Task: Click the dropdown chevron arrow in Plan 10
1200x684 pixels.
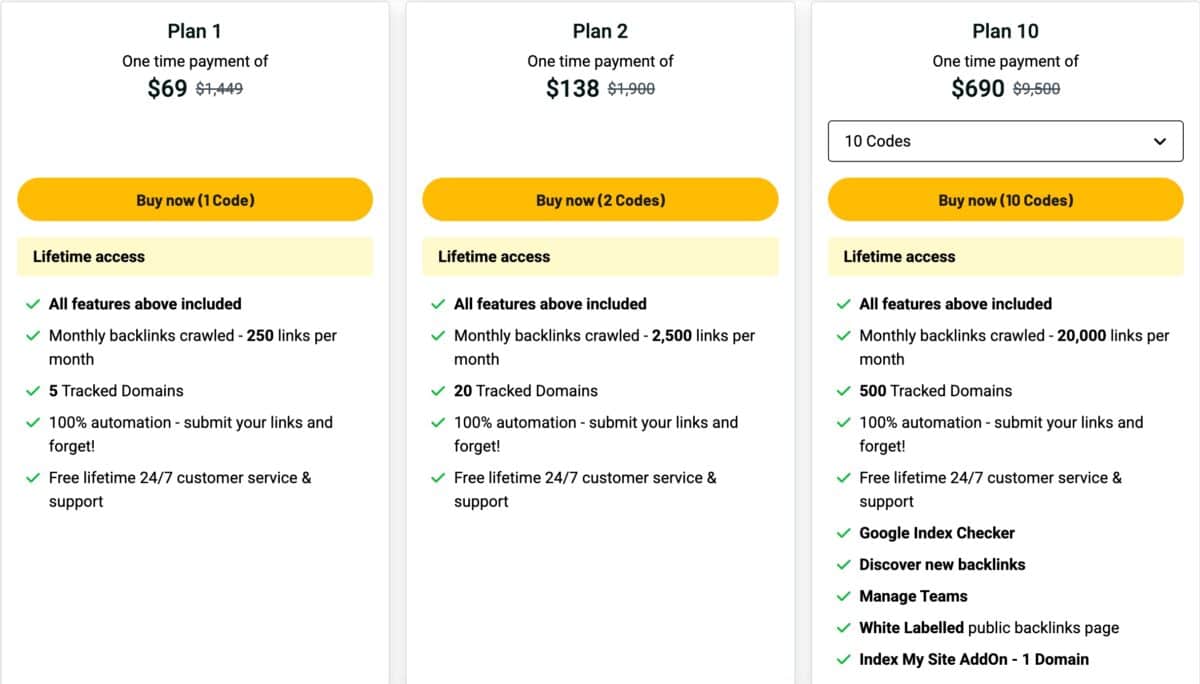Action: pyautogui.click(x=1160, y=141)
